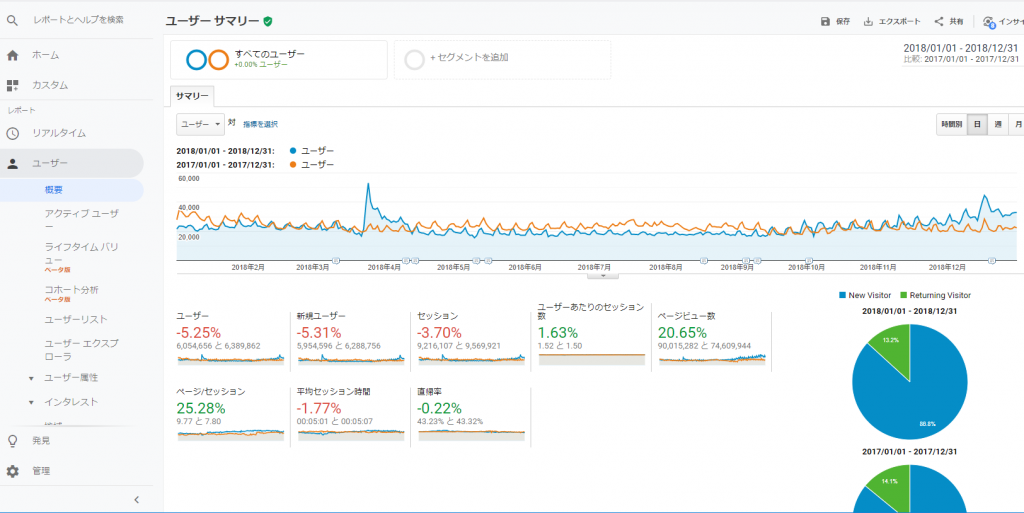Click + セグメントを追加 button
This screenshot has height=513, width=1024.
469,57
